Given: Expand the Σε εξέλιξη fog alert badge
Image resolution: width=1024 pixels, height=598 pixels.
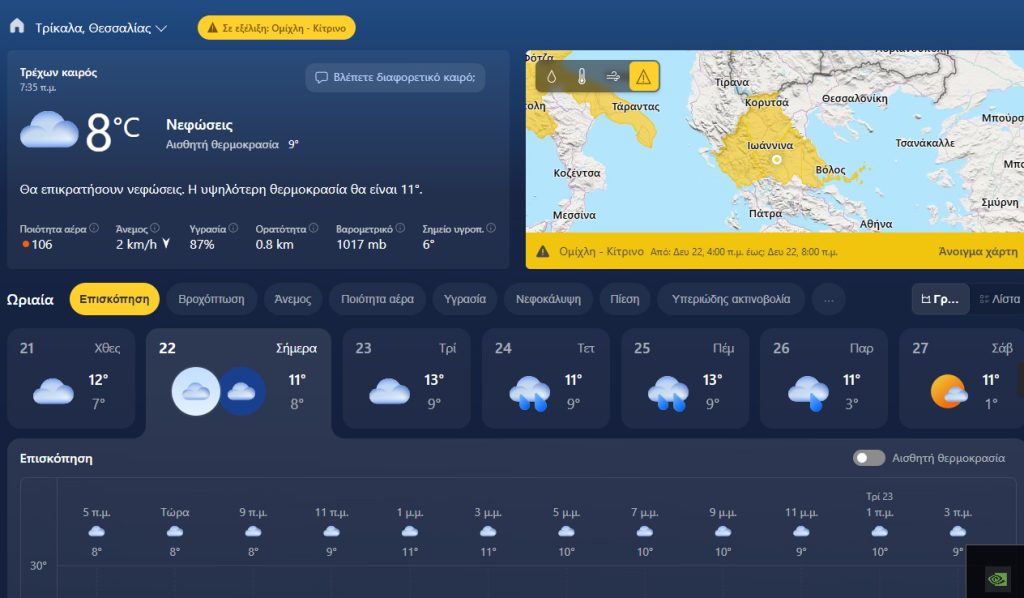Looking at the screenshot, I should [x=276, y=28].
